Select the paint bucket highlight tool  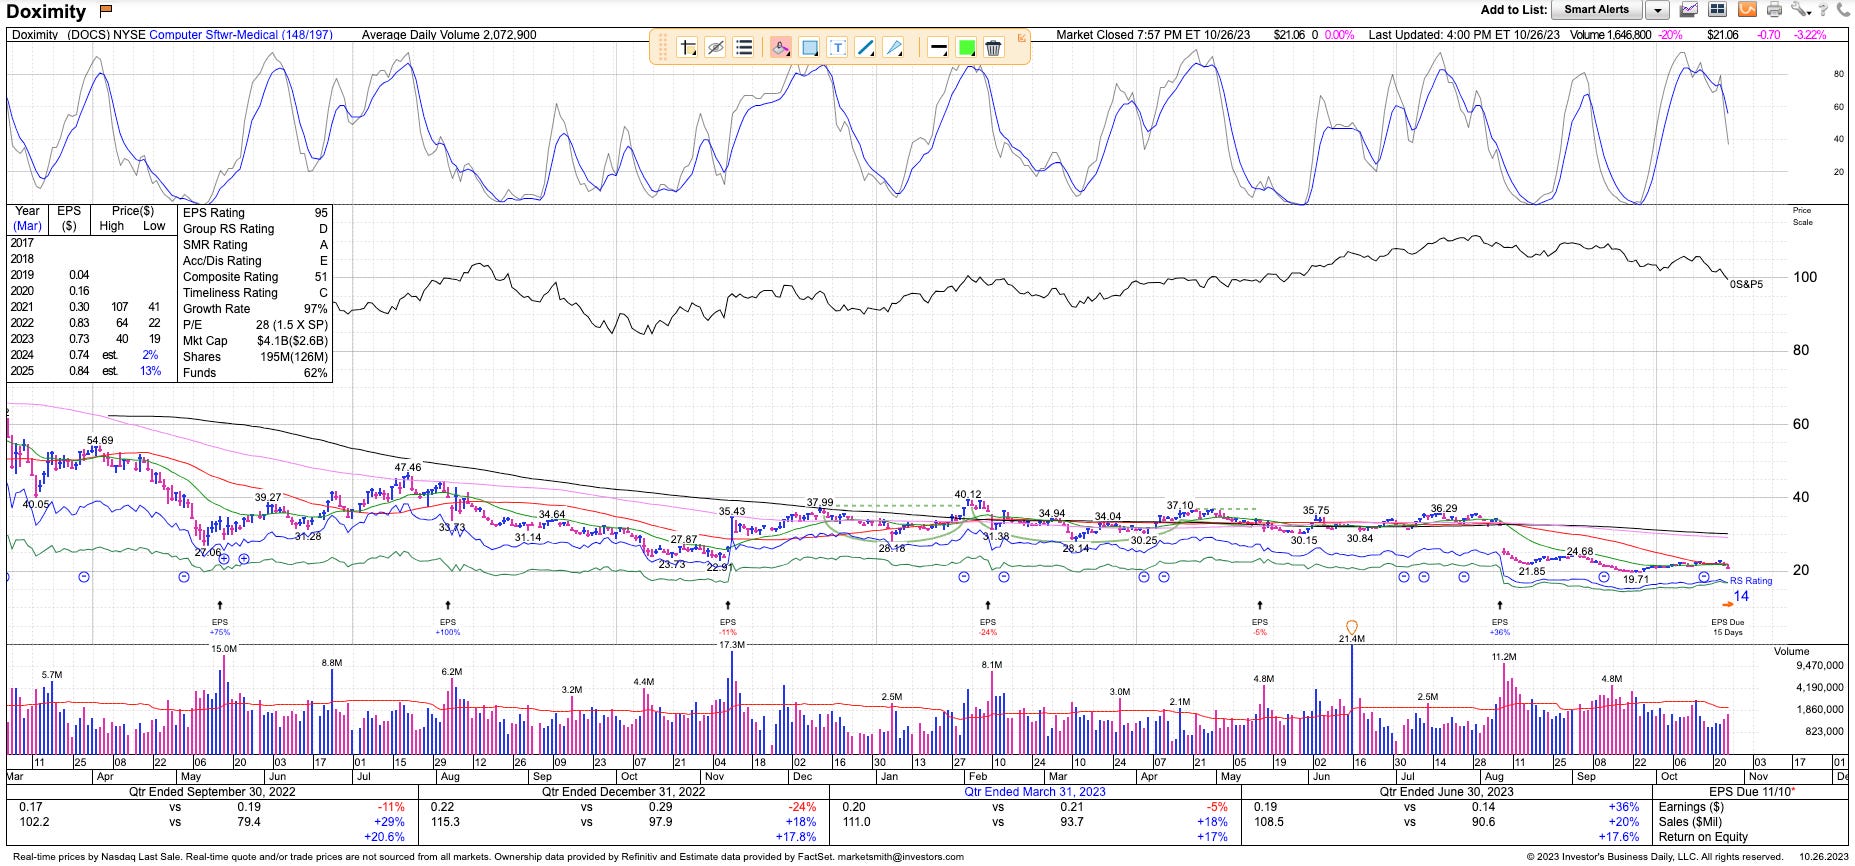click(781, 47)
